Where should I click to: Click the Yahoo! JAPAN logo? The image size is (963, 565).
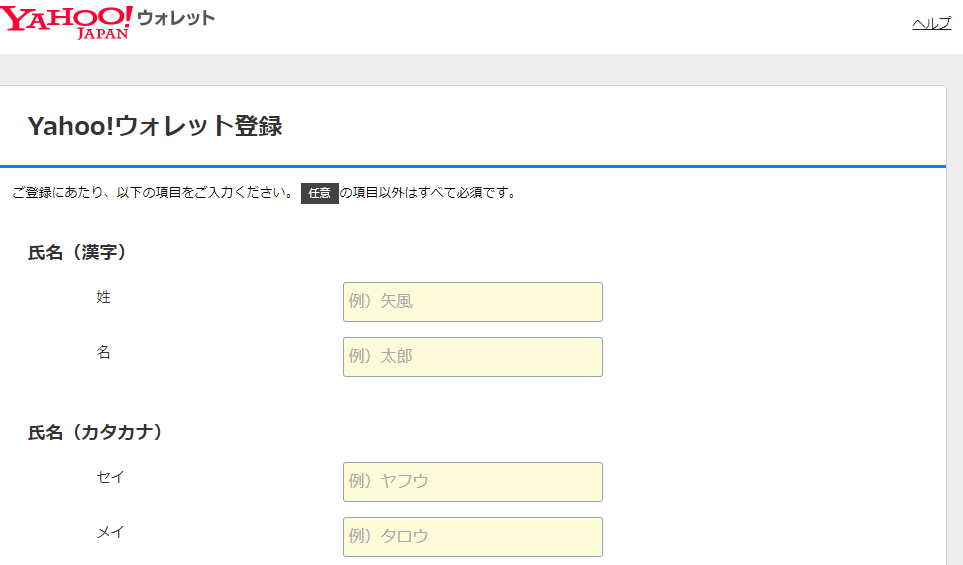tap(66, 22)
